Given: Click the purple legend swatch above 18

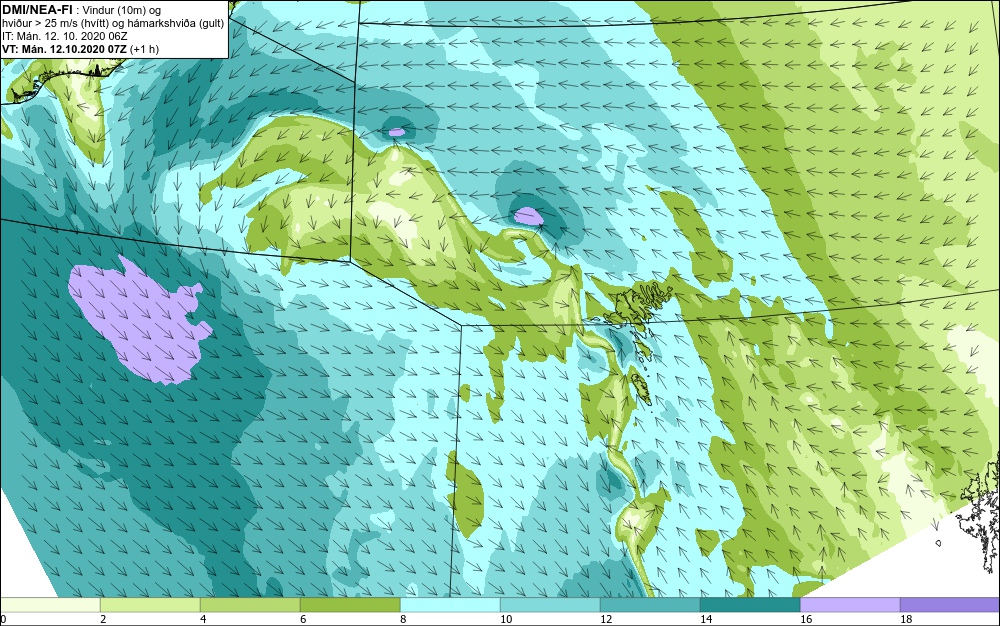Looking at the screenshot, I should click(x=950, y=605).
